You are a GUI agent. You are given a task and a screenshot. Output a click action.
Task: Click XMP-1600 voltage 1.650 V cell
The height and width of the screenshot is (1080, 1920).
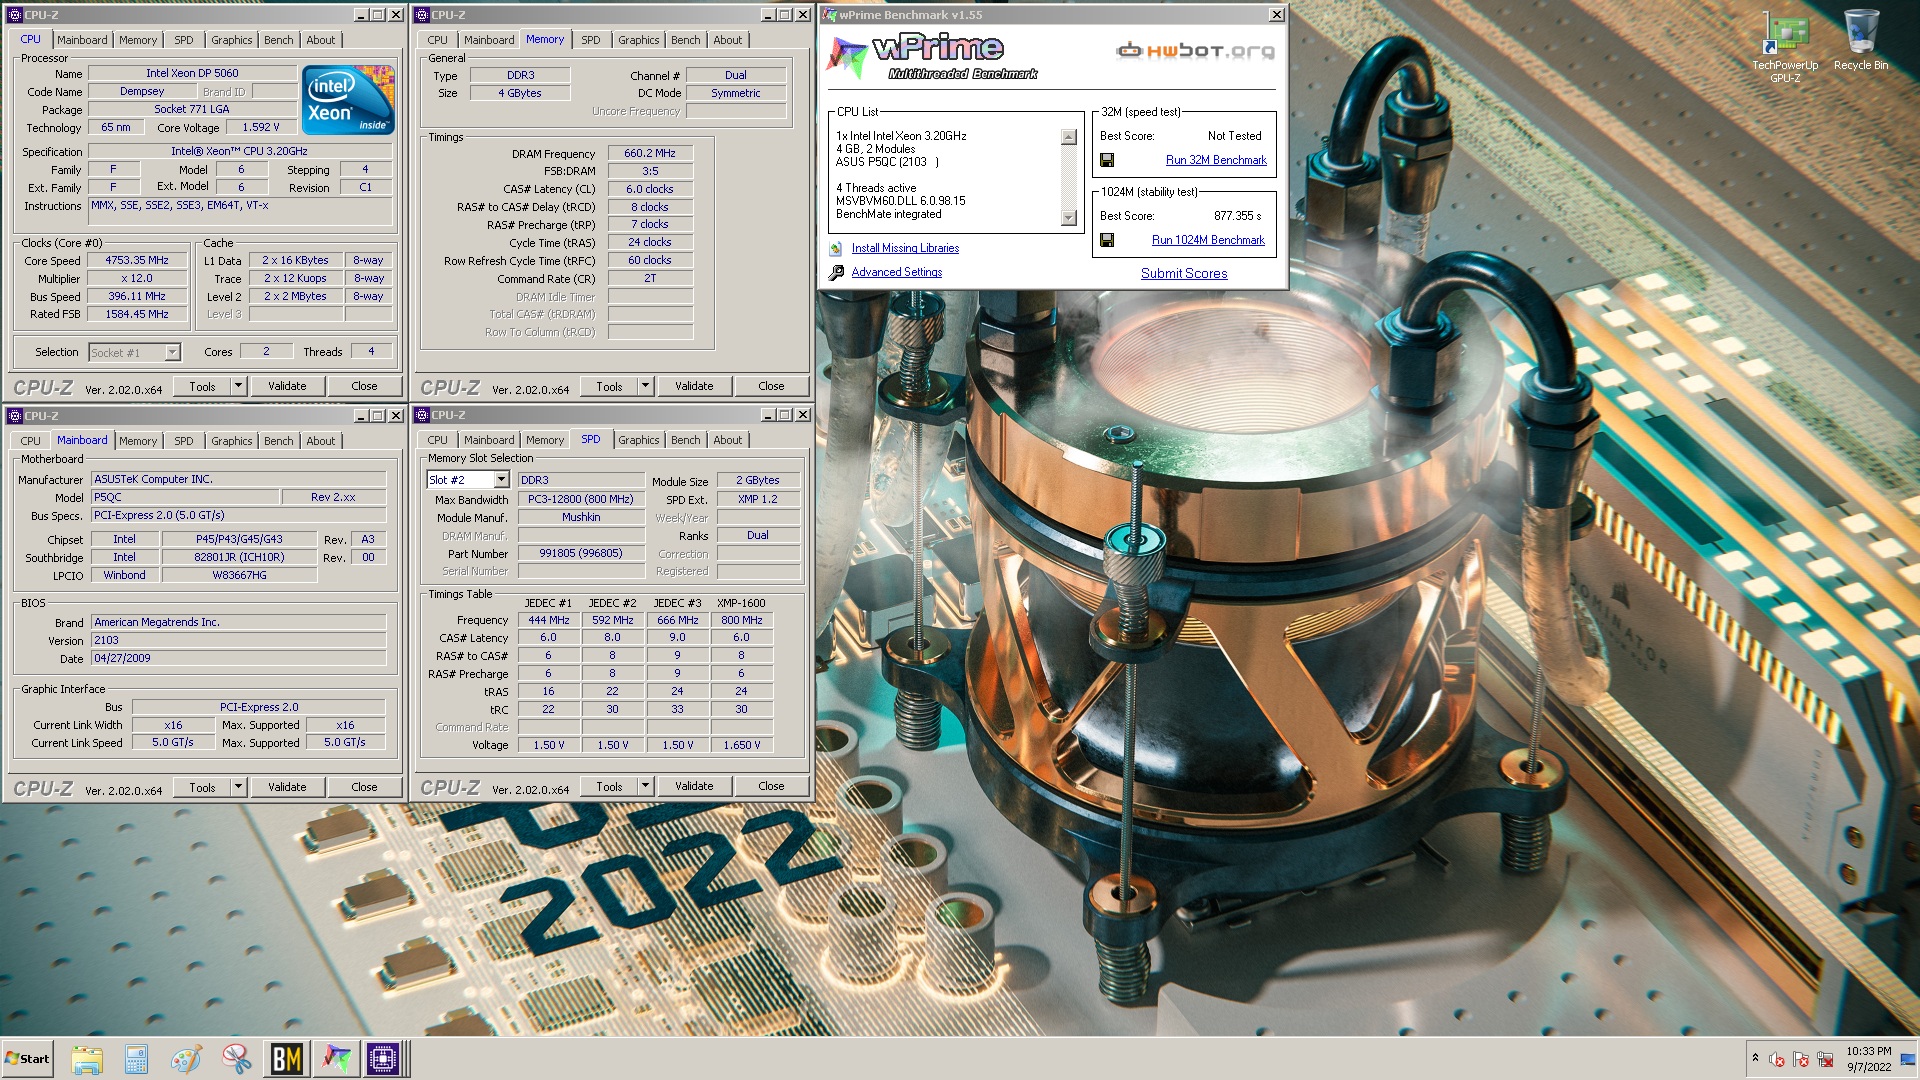pyautogui.click(x=741, y=745)
